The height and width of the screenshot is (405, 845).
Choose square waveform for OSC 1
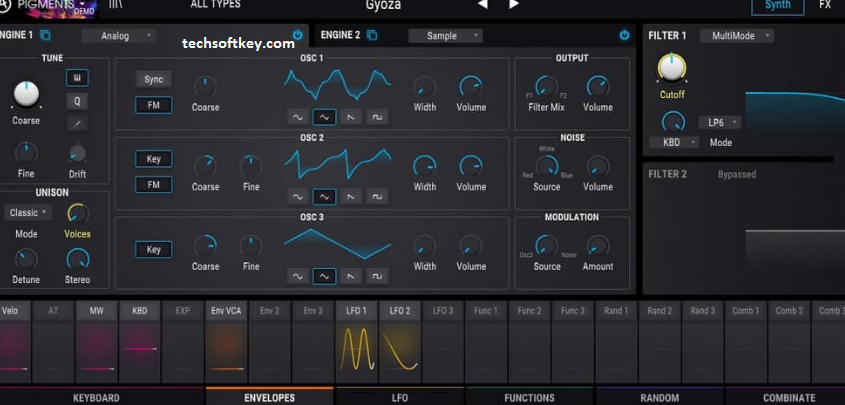[x=377, y=117]
